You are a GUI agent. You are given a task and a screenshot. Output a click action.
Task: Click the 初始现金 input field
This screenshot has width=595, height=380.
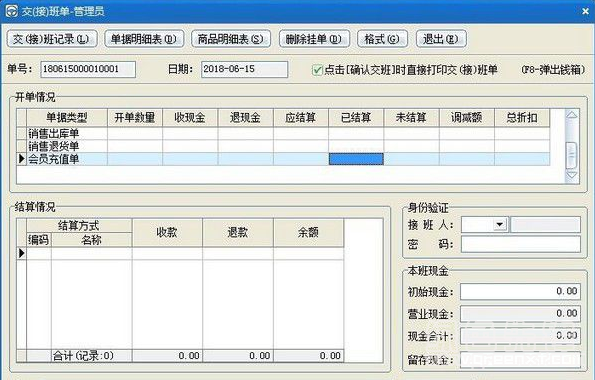pos(520,292)
